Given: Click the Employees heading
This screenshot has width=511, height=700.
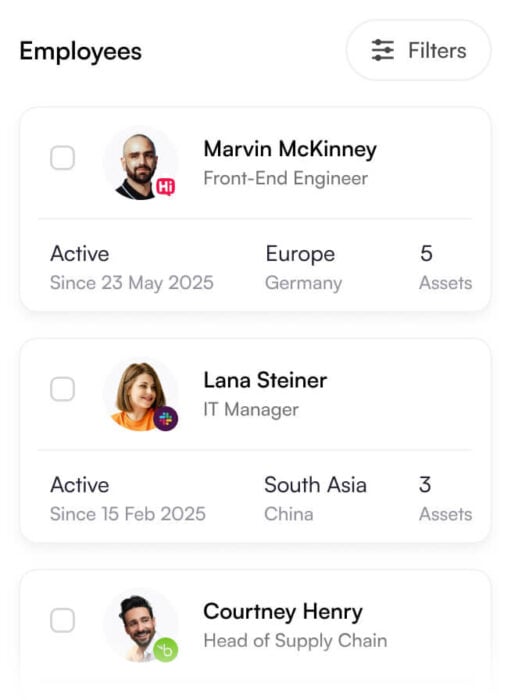Looking at the screenshot, I should click(81, 51).
